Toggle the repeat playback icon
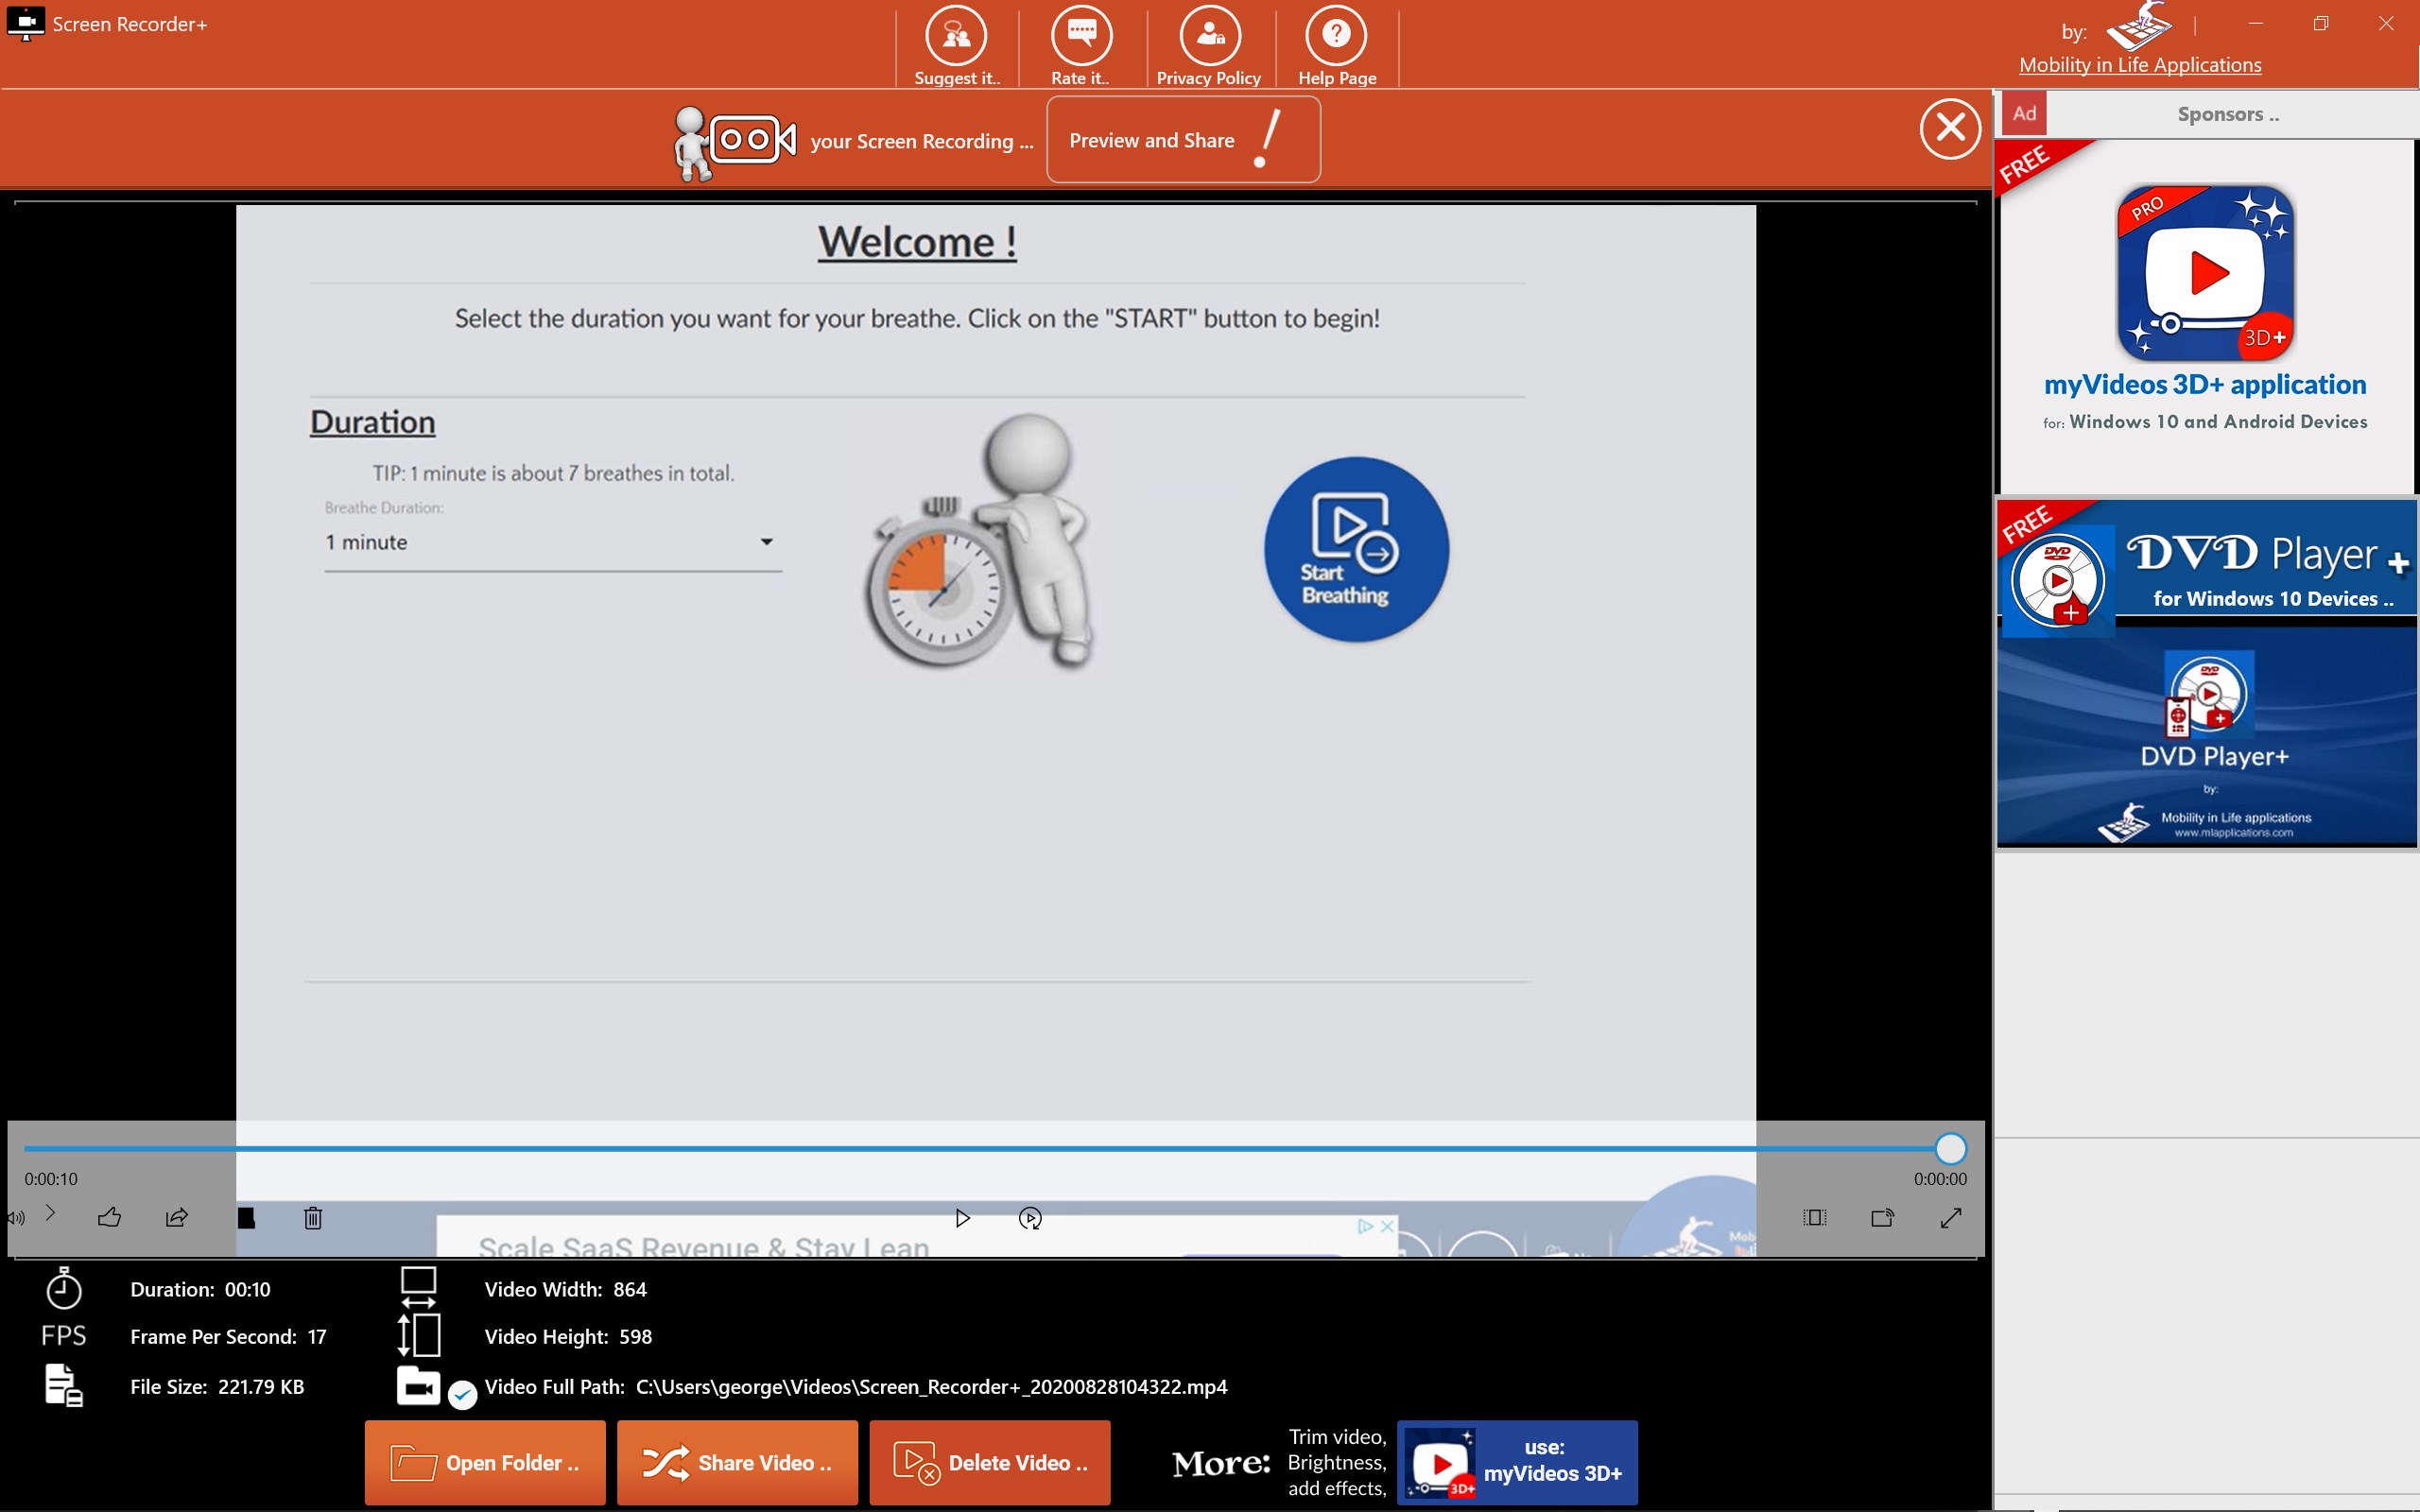 (x=1030, y=1217)
